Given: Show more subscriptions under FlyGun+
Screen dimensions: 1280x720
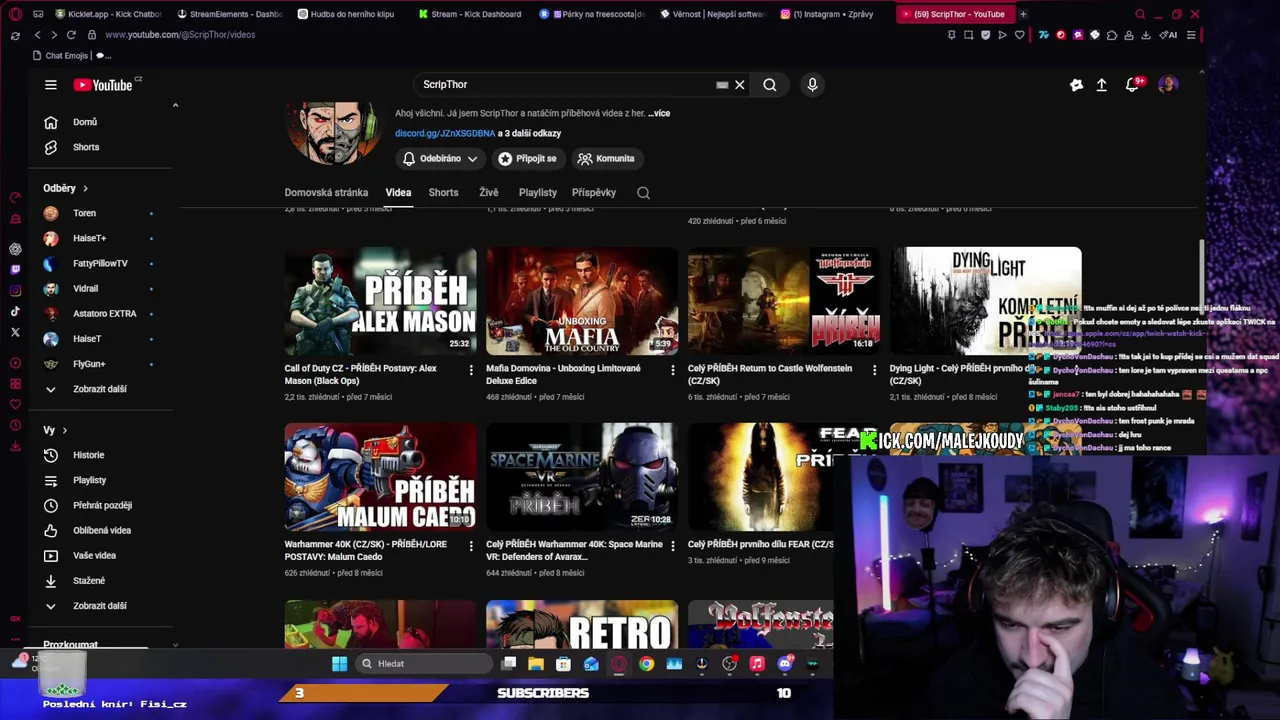Looking at the screenshot, I should pyautogui.click(x=100, y=389).
